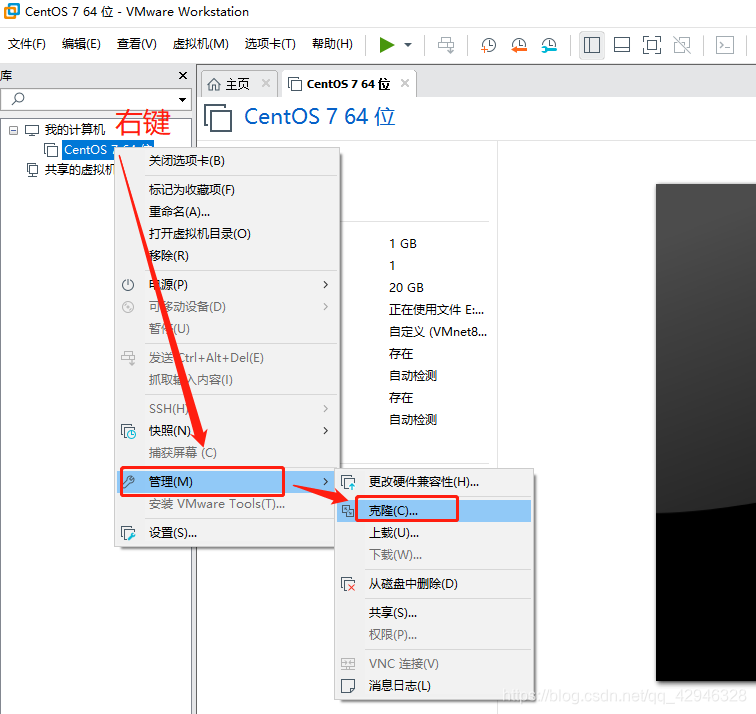Screen dimensions: 756x714
Task: Click the settings icon beside 设置(S)...
Action: (128, 534)
